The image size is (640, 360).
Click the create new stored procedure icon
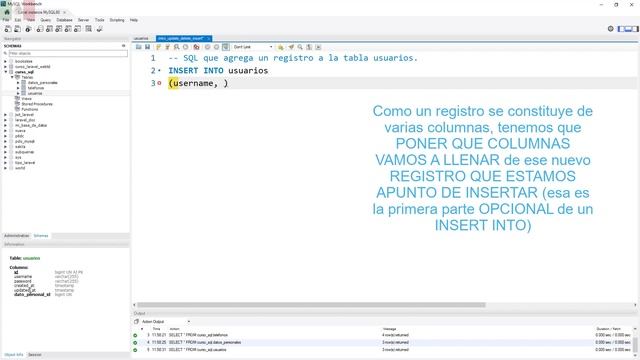click(x=68, y=29)
